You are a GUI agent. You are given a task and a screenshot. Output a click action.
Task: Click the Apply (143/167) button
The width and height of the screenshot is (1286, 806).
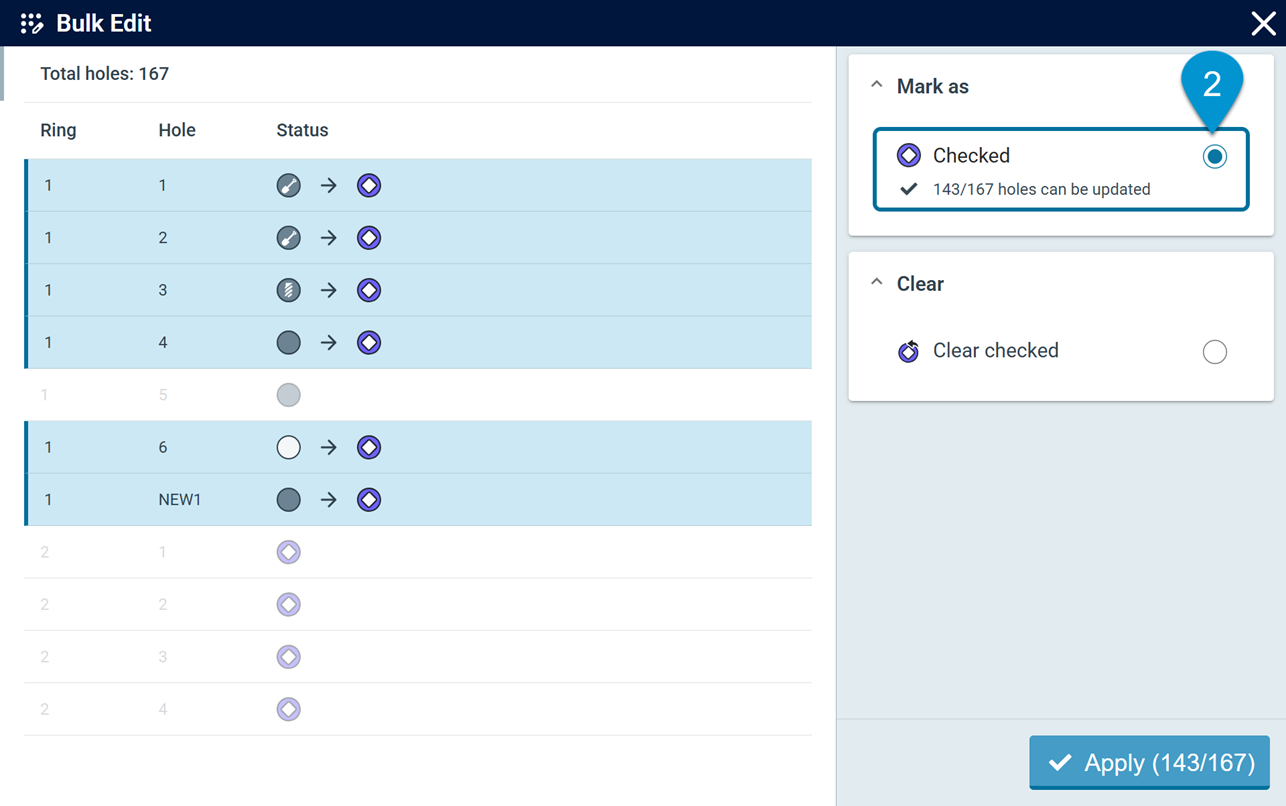pyautogui.click(x=1149, y=762)
